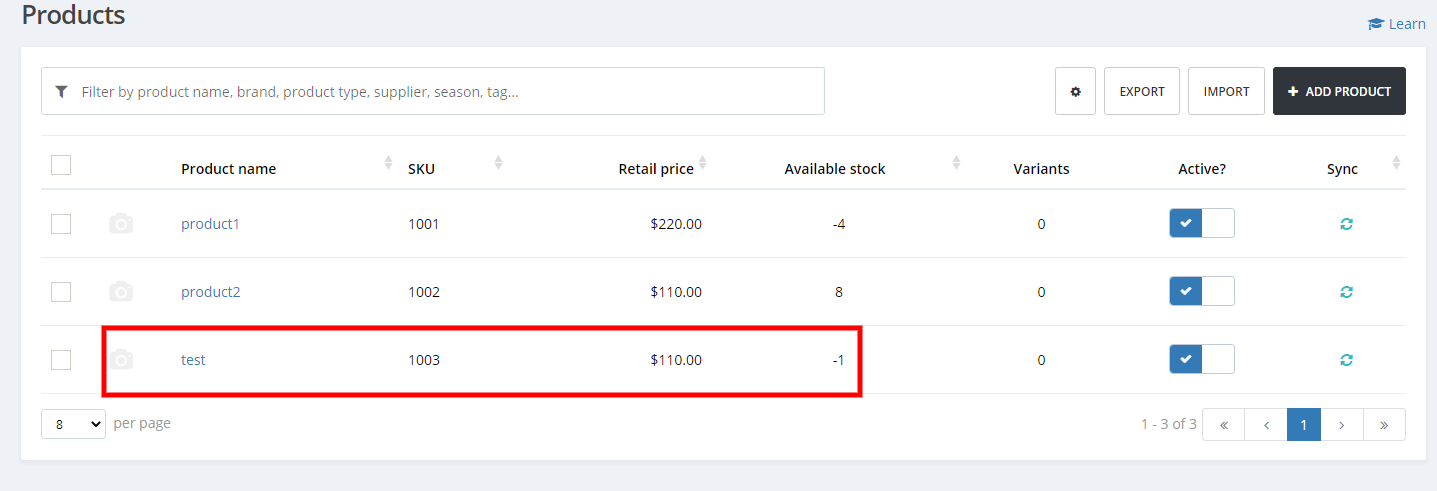Check the select-all checkbox in the header
1437x491 pixels.
coord(61,165)
